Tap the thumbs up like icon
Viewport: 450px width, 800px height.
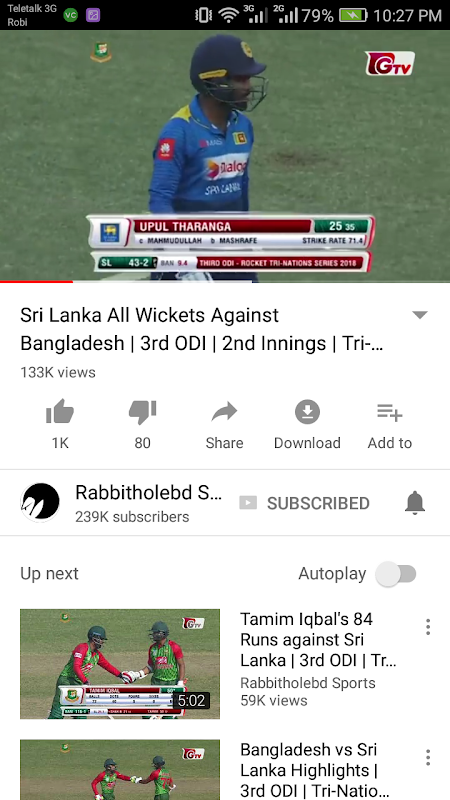(x=60, y=412)
